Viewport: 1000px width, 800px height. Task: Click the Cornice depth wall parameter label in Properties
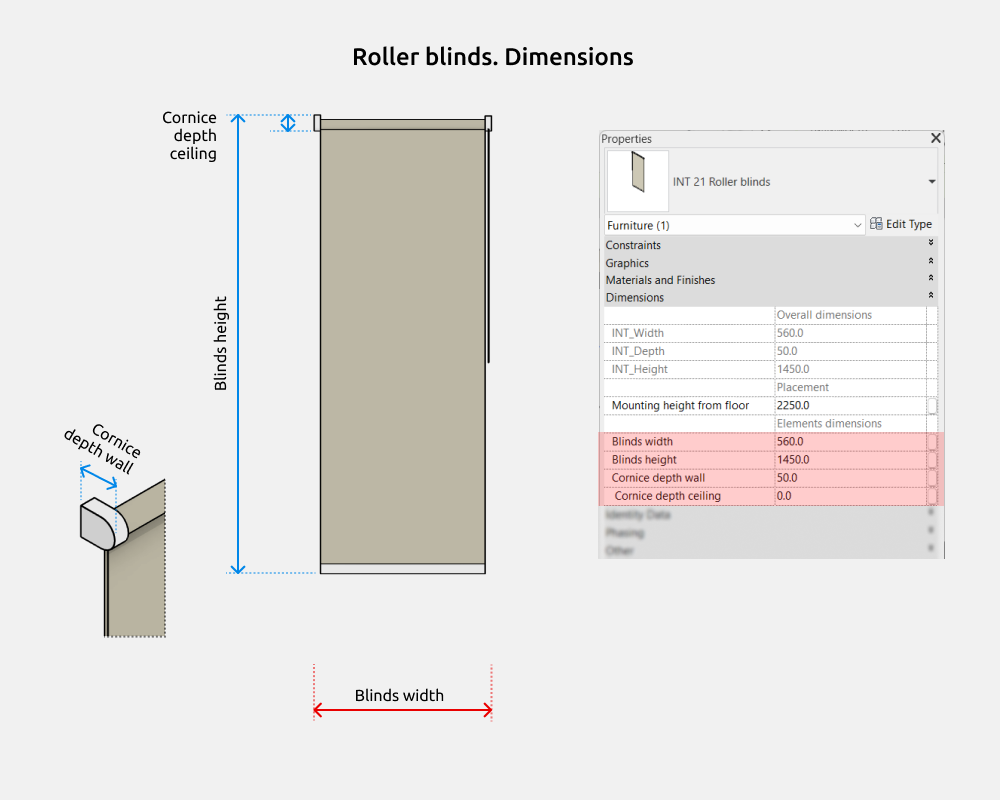(658, 478)
